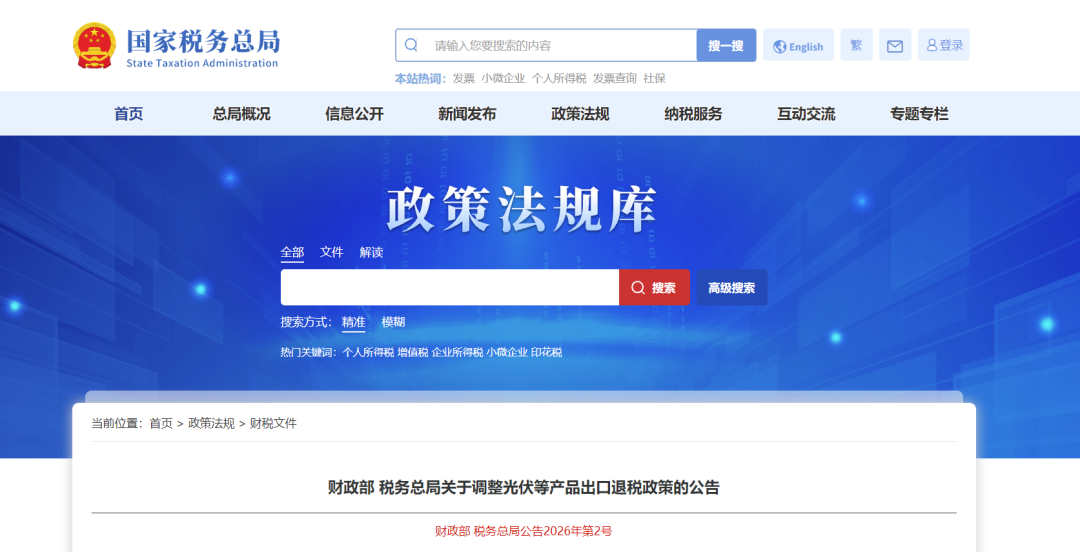Click the 搜一搜 search button
This screenshot has height=552, width=1080.
726,45
